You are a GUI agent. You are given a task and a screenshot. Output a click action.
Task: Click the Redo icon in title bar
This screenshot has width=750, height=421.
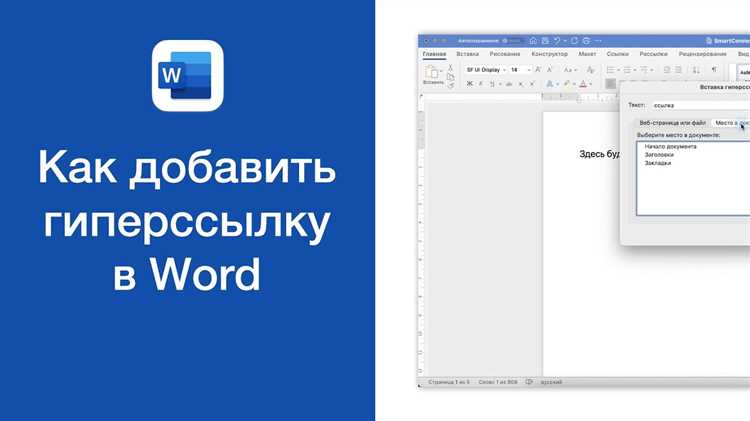[574, 41]
